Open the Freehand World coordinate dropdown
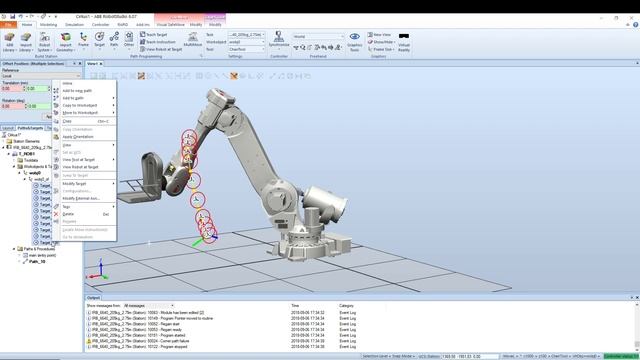The height and width of the screenshot is (360, 640). coord(318,37)
